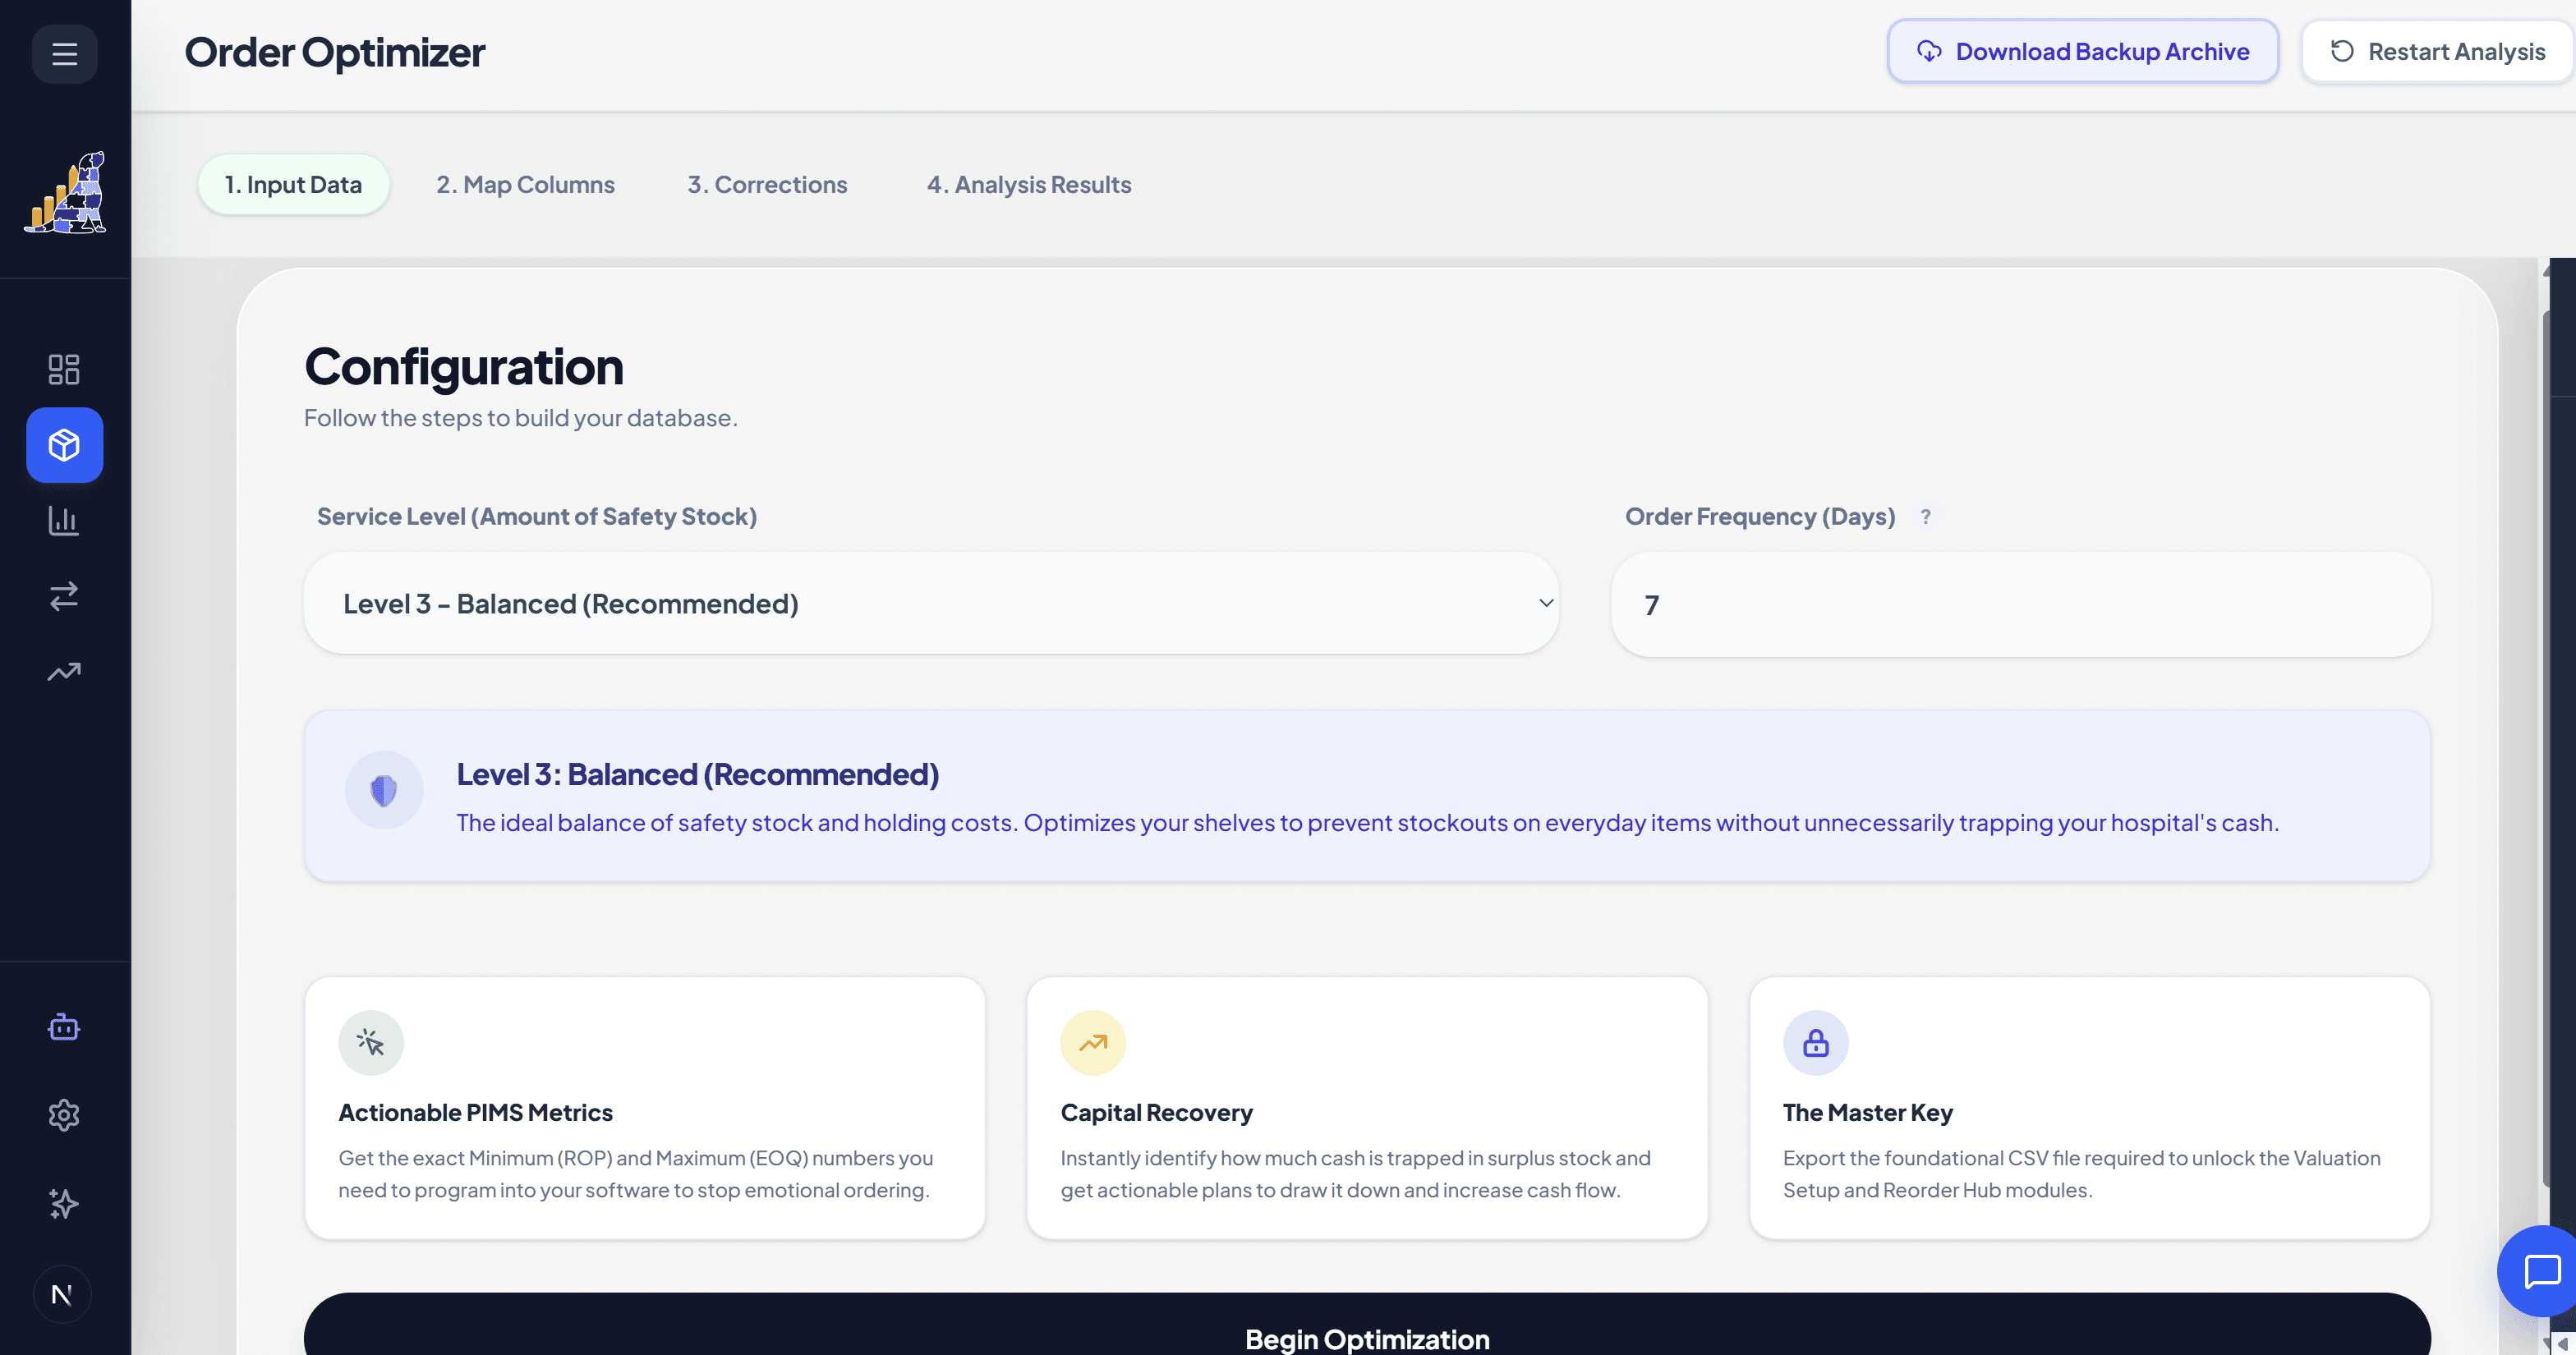Click the lock icon on The Master Key
The image size is (2576, 1355).
pos(1816,1043)
